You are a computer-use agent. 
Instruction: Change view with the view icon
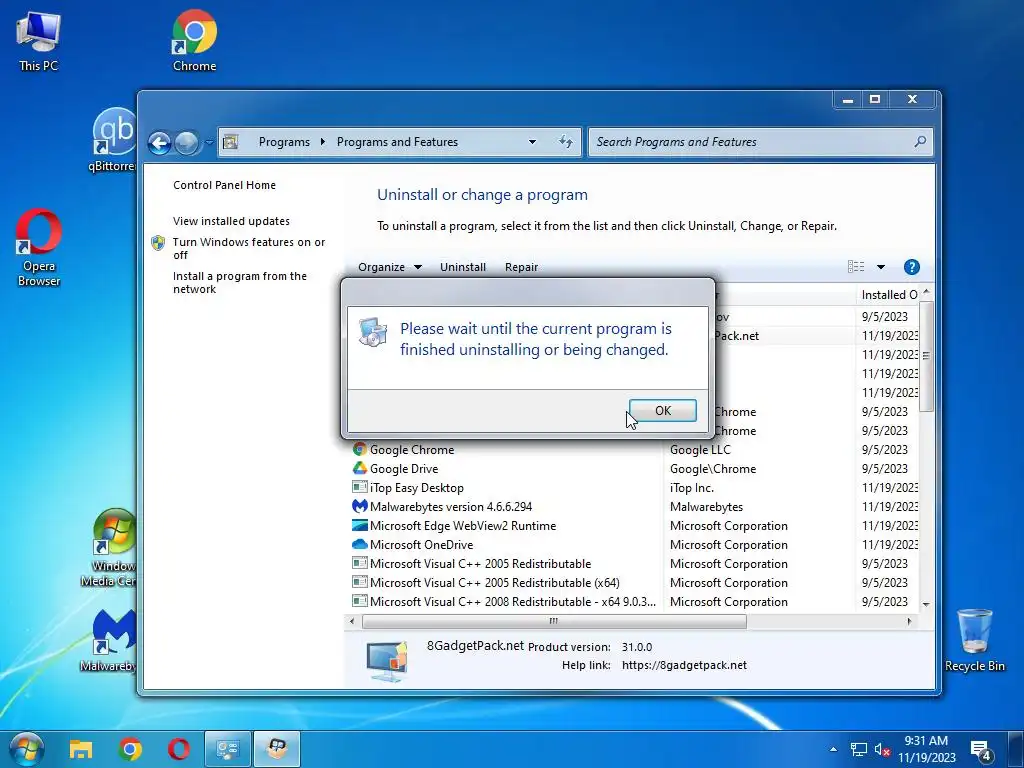[x=856, y=266]
